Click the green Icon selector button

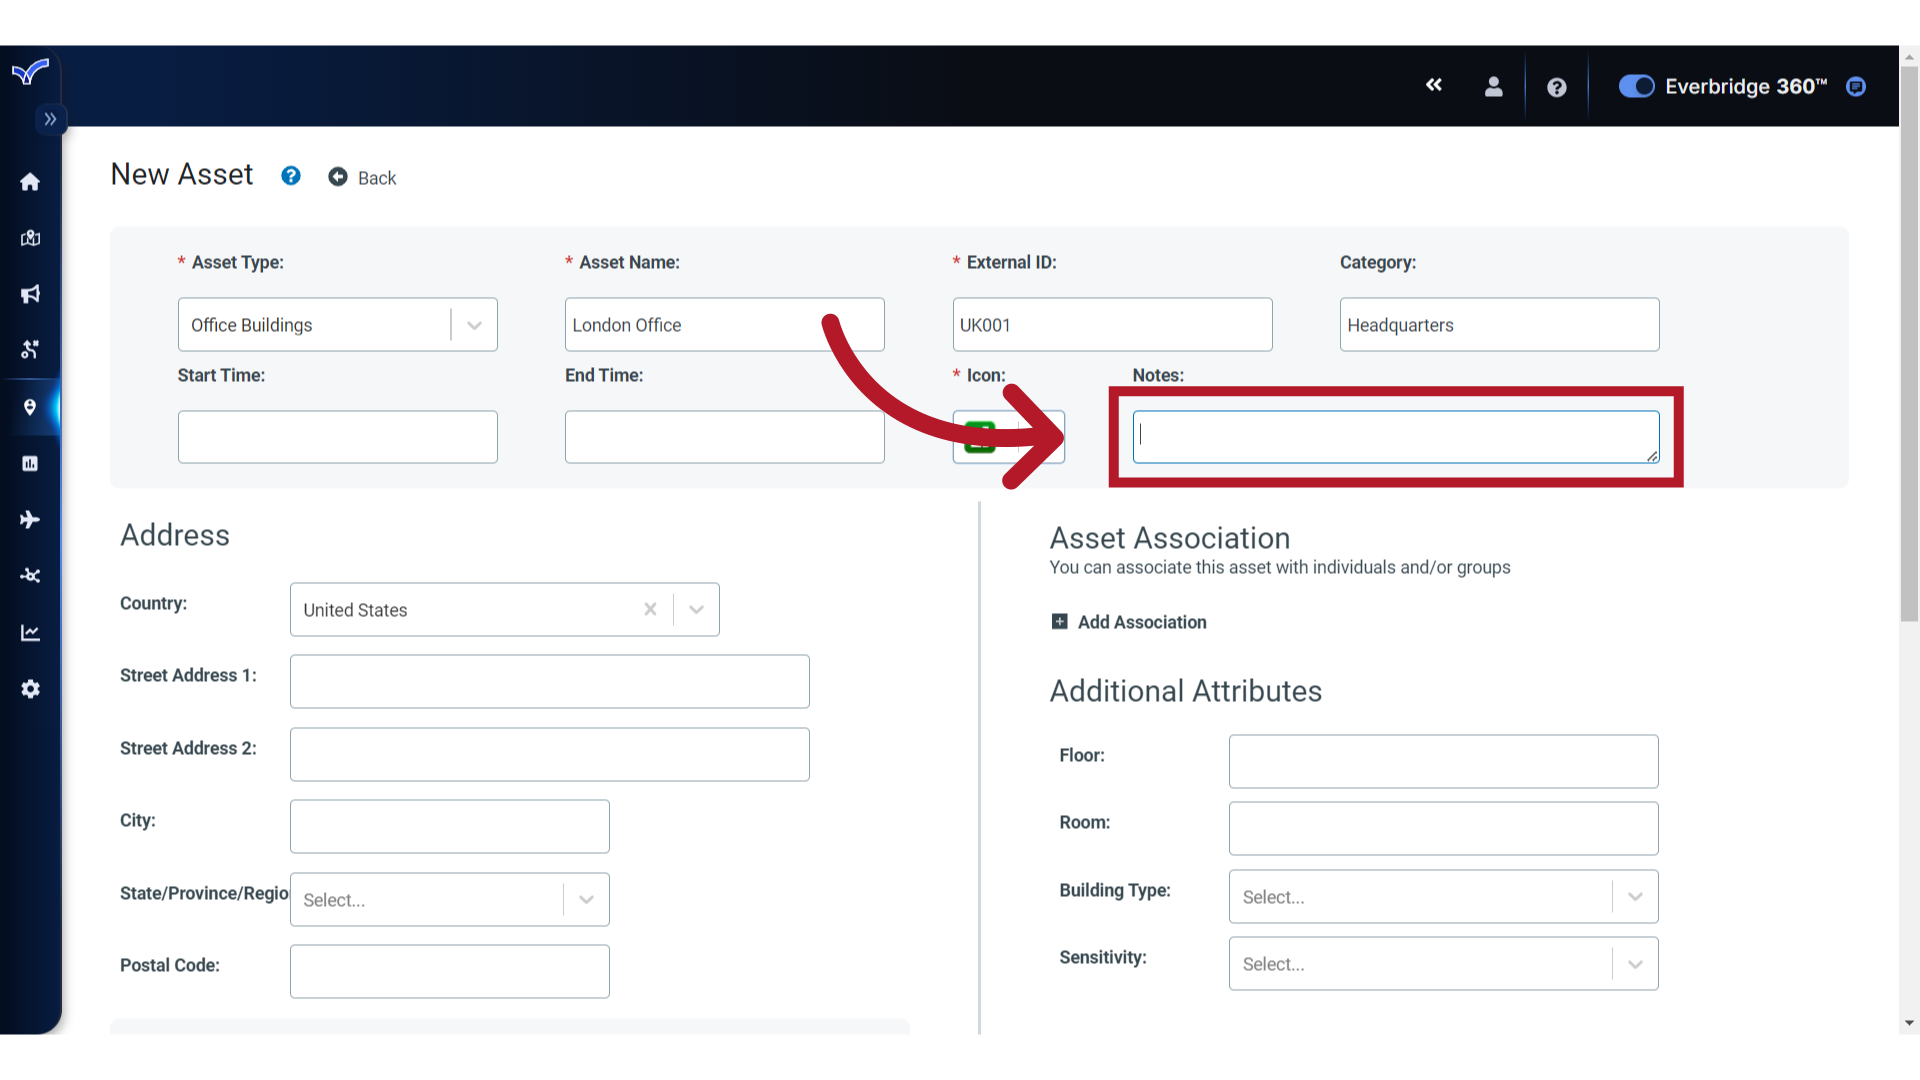click(980, 436)
